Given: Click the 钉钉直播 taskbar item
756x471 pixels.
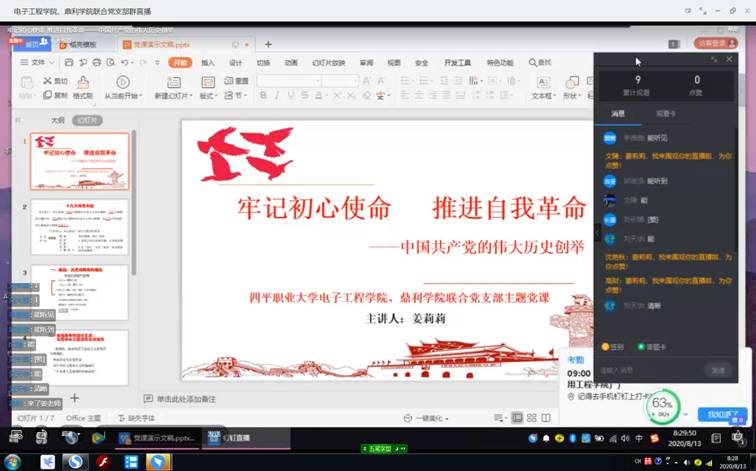Looking at the screenshot, I should [245, 438].
